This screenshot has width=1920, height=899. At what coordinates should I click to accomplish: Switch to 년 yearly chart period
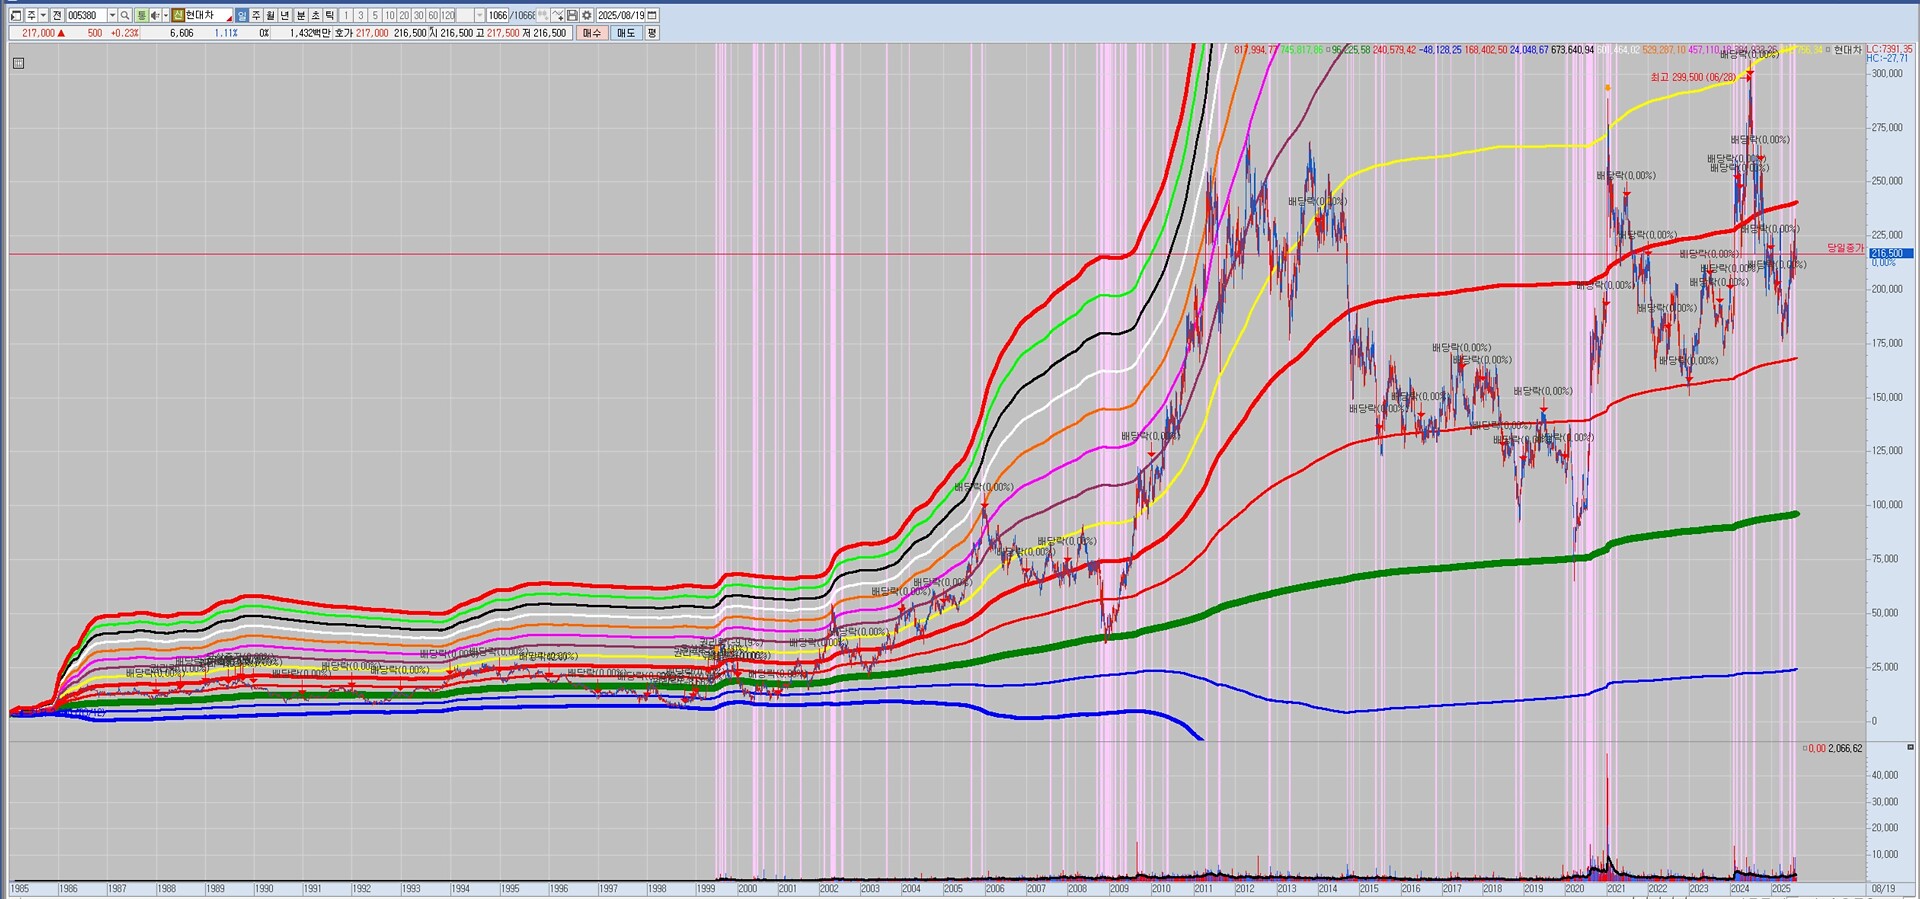pyautogui.click(x=285, y=15)
